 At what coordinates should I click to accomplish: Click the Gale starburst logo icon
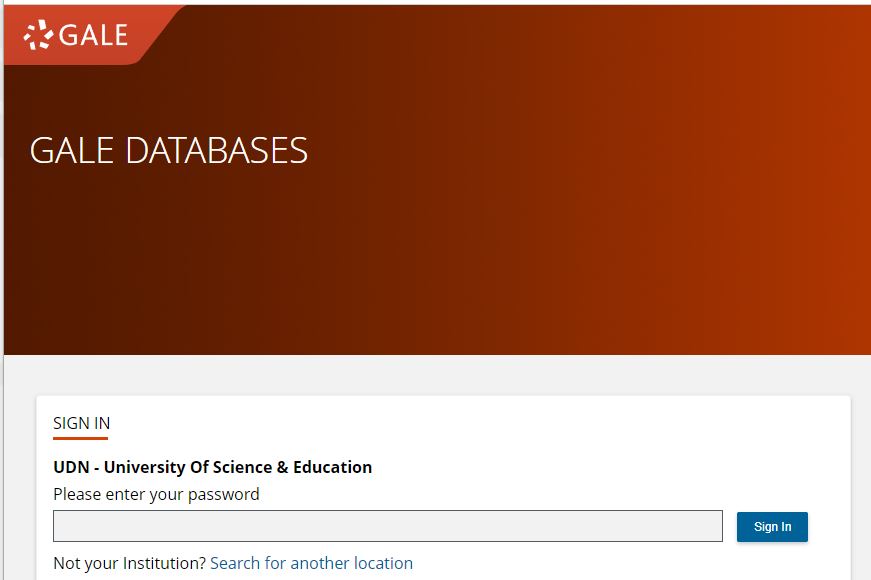[x=38, y=34]
